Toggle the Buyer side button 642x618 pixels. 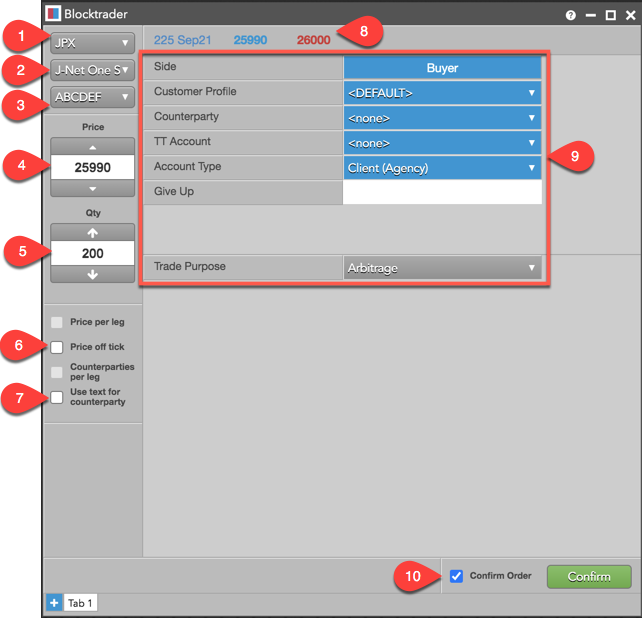pyautogui.click(x=442, y=69)
